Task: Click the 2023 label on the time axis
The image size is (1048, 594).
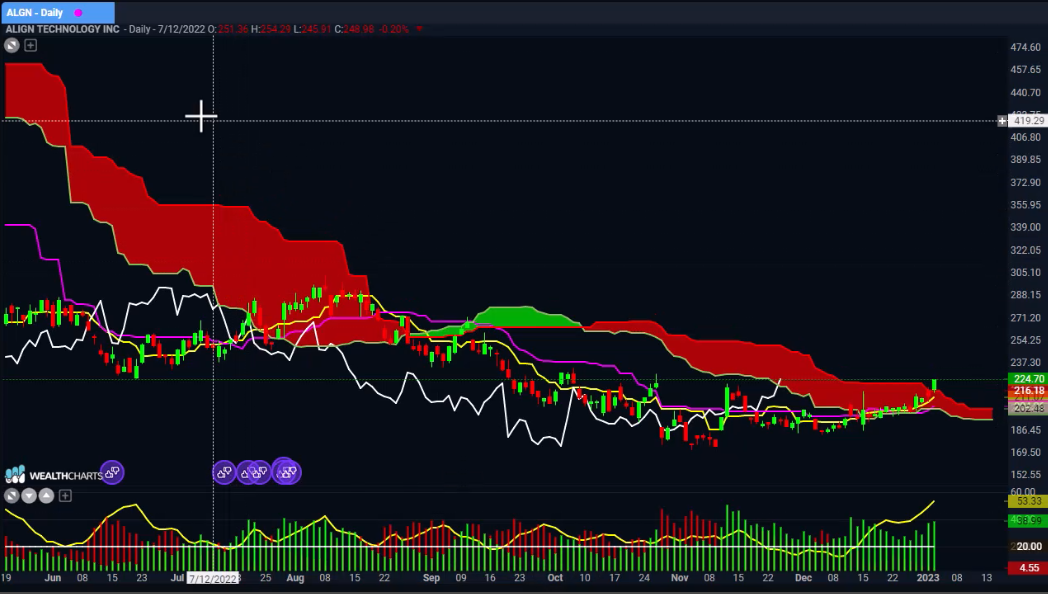Action: pyautogui.click(x=928, y=578)
